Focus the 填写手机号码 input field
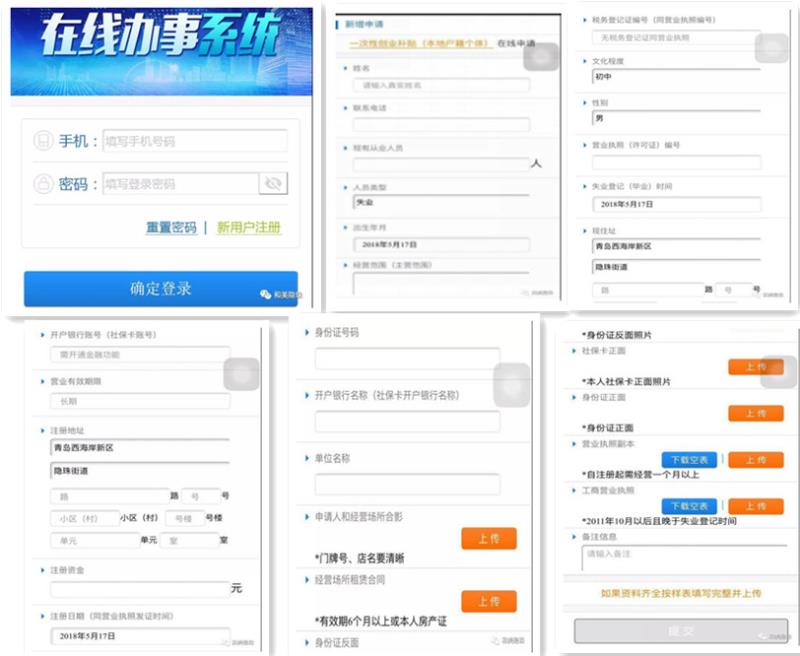800x656 pixels. [194, 141]
